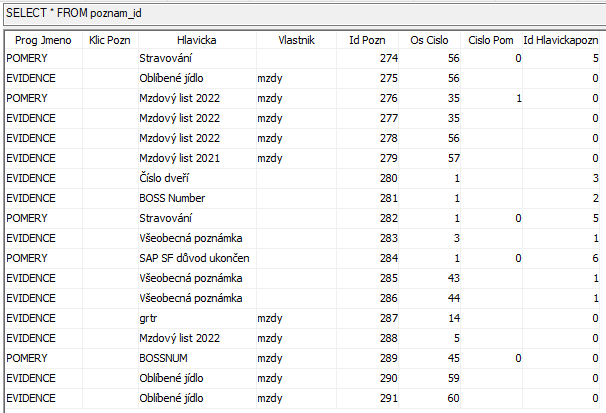This screenshot has height=413, width=606.
Task: Click the Os Cislo column header
Action: click(x=429, y=40)
